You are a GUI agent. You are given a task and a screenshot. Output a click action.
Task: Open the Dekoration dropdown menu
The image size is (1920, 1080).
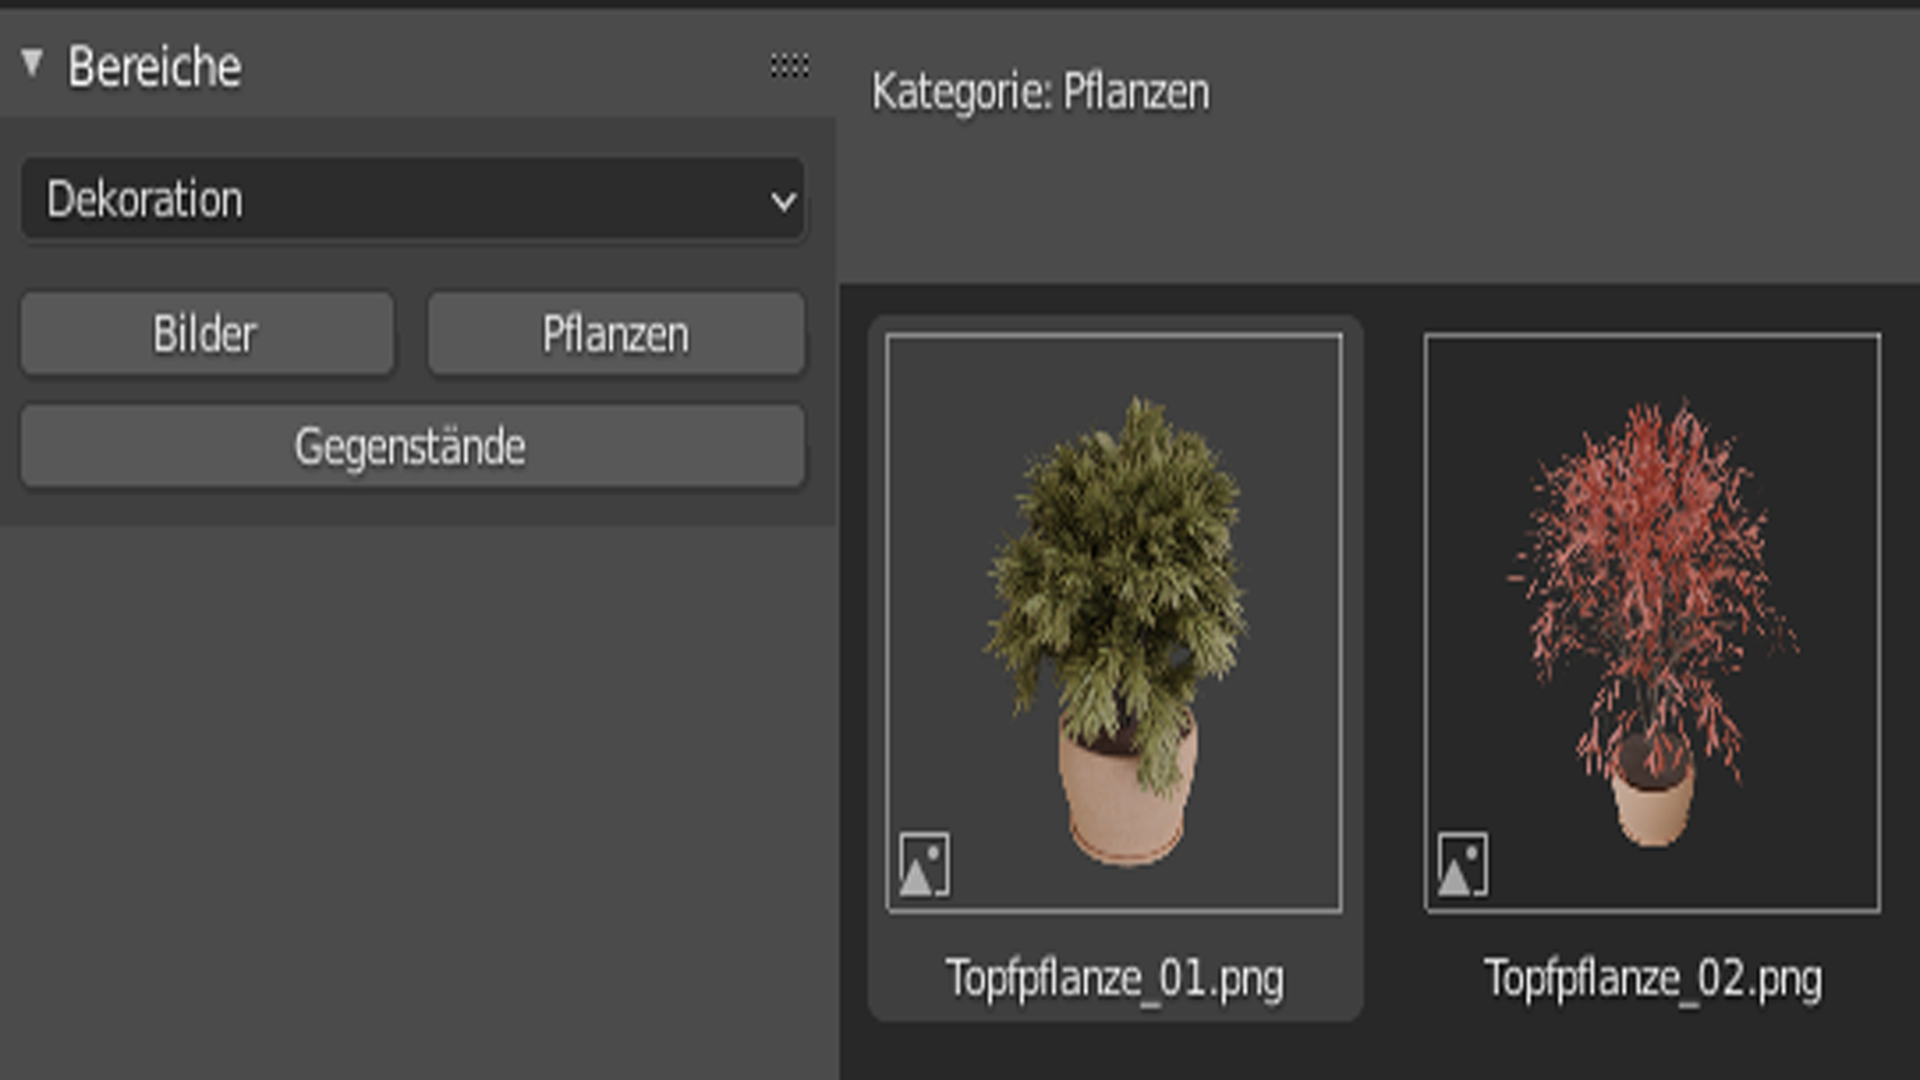(x=412, y=199)
